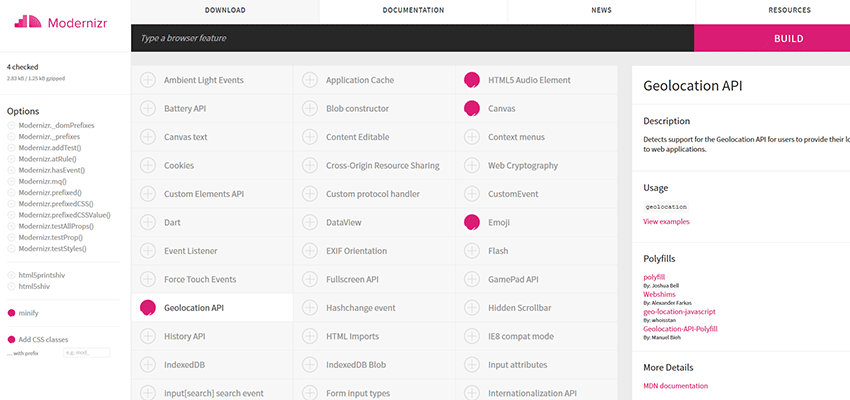Click the Modernizr logo icon
The image size is (850, 400).
click(x=25, y=20)
